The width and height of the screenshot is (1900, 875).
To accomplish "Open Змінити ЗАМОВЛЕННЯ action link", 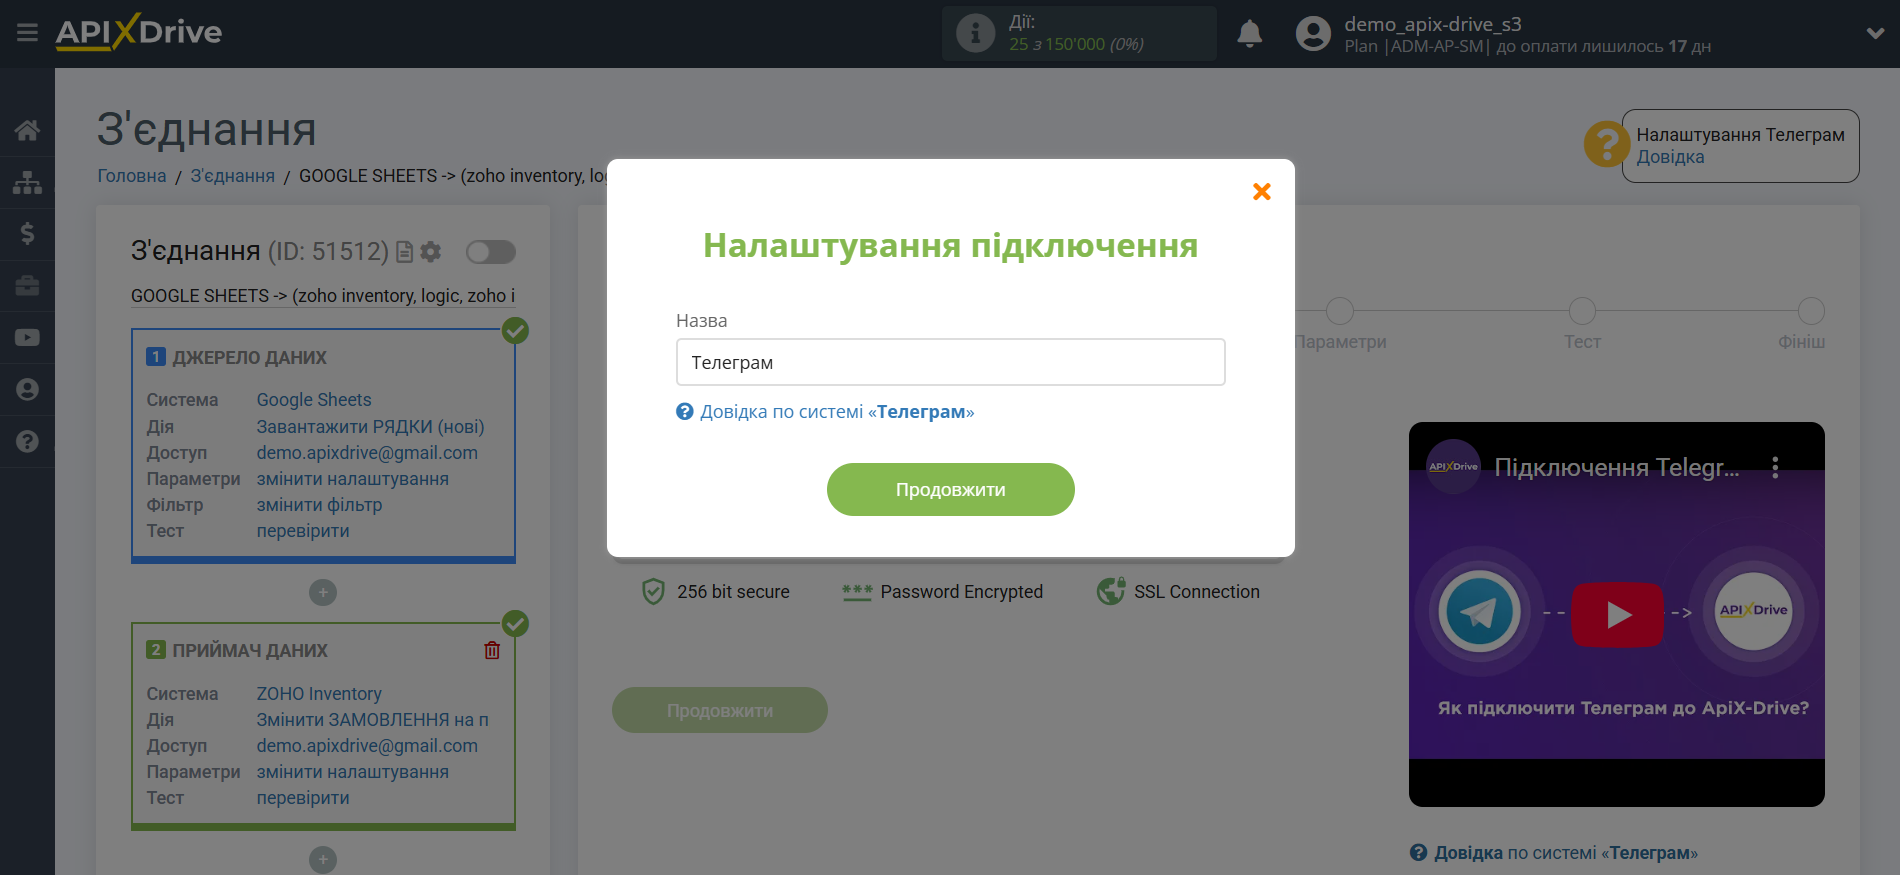I will coord(373,720).
